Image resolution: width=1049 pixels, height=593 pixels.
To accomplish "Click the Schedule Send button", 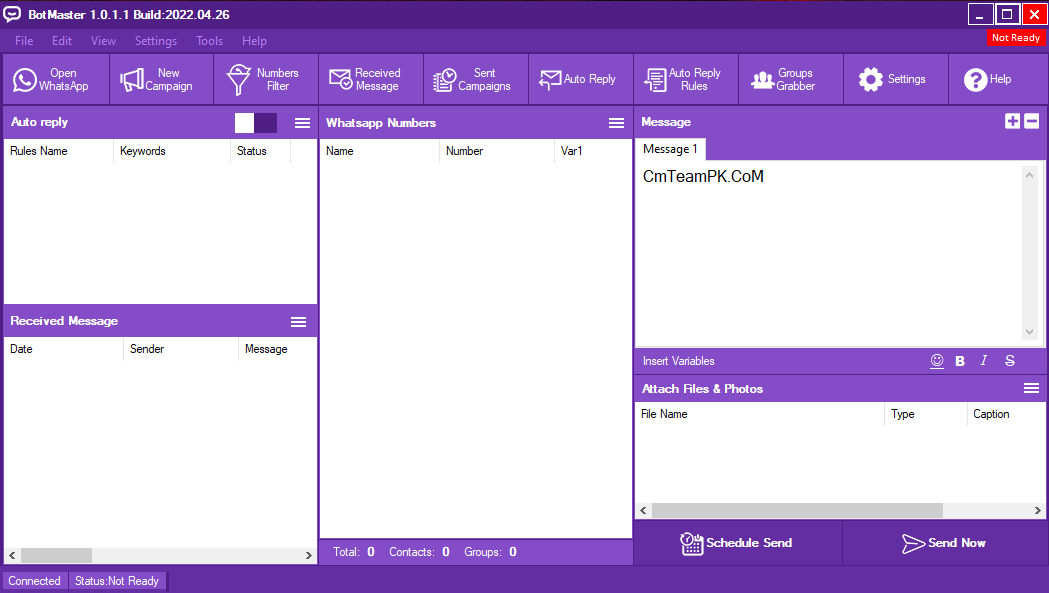I will [737, 543].
